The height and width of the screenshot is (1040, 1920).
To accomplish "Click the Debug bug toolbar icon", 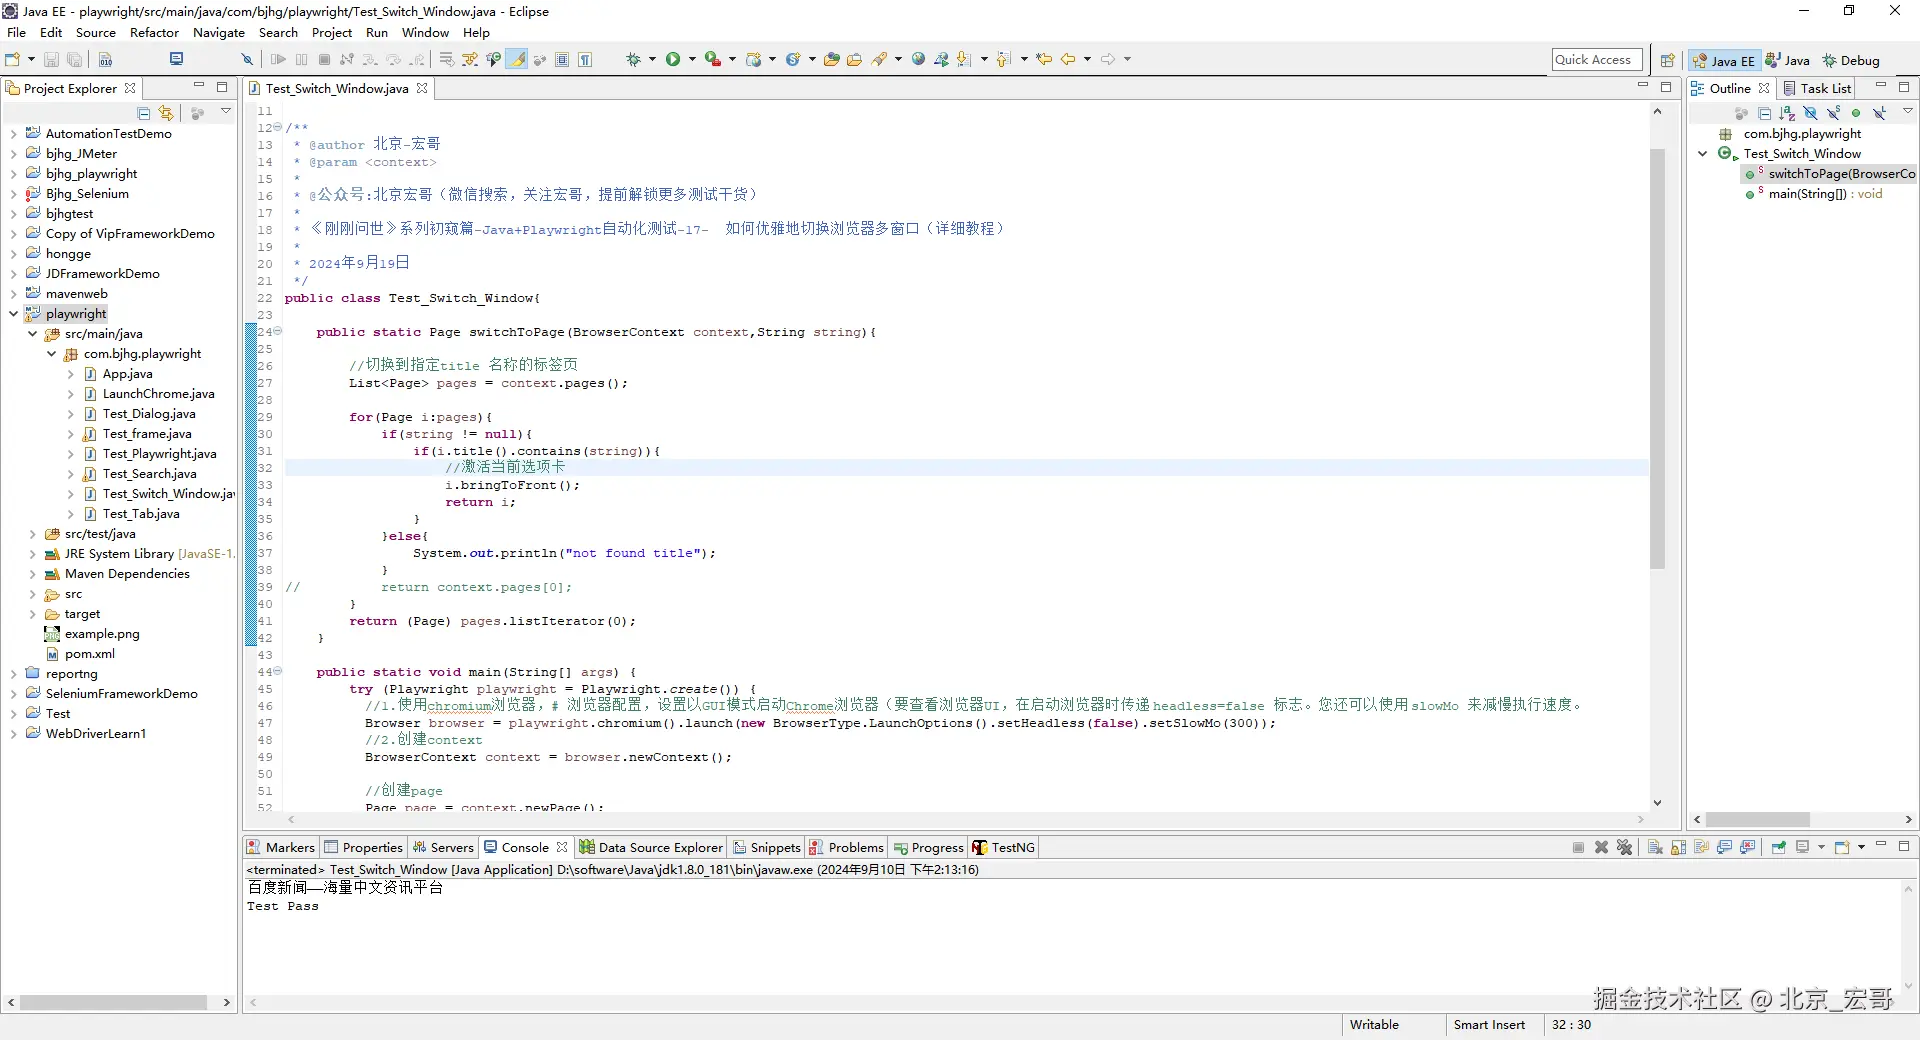I will click(633, 60).
